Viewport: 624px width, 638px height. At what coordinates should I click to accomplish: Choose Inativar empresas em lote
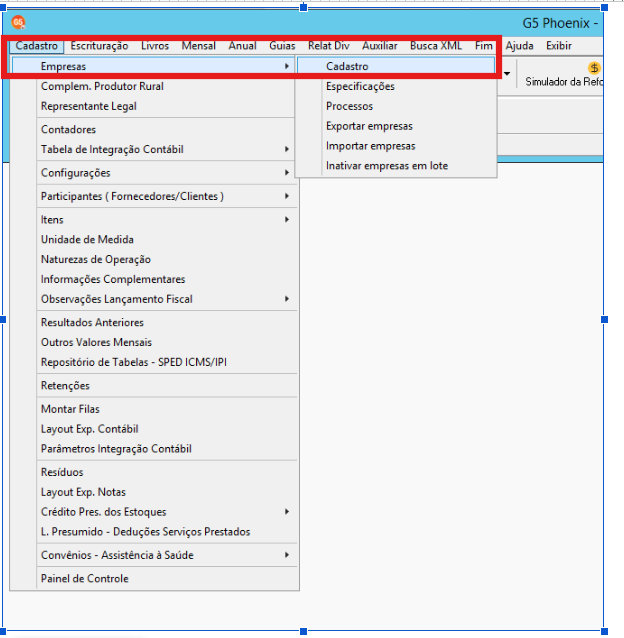(x=396, y=166)
